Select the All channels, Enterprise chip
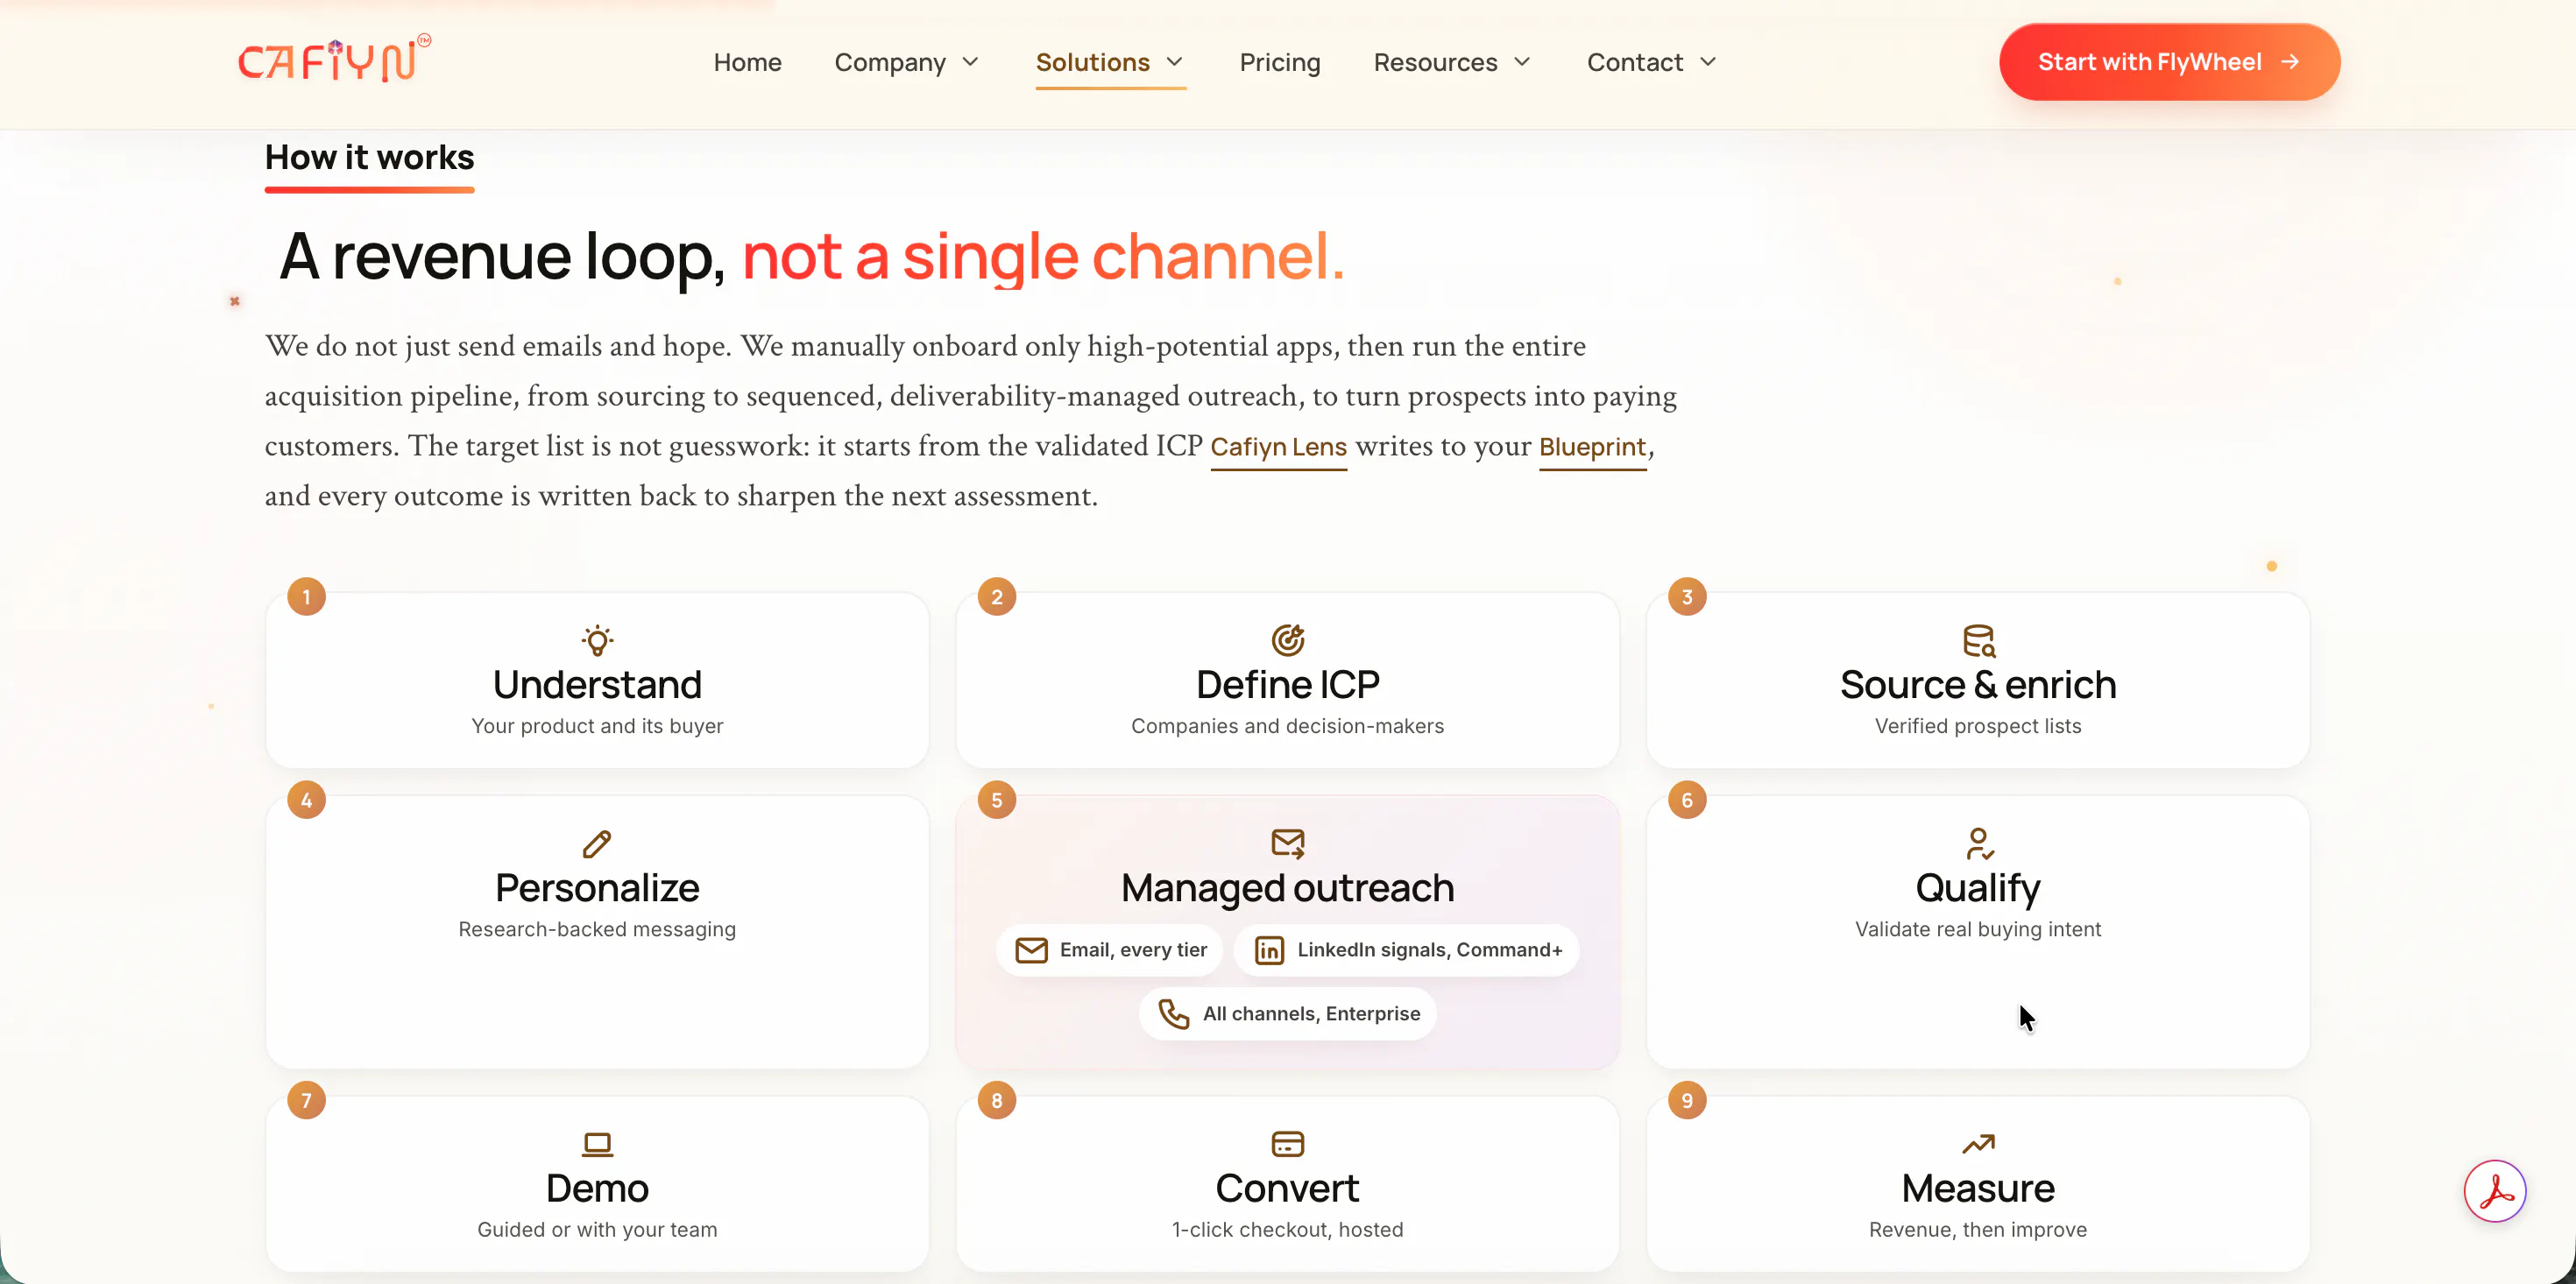This screenshot has width=2576, height=1284. (1287, 1014)
